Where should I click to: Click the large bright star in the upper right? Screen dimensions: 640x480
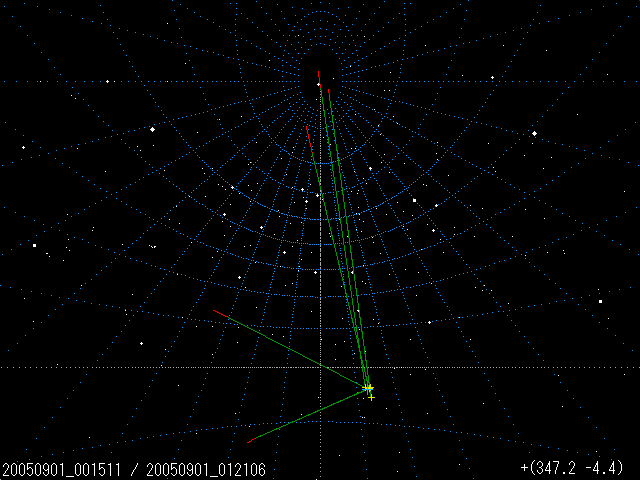534,133
